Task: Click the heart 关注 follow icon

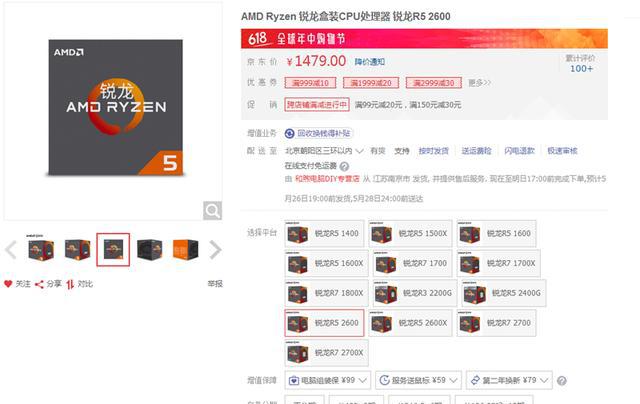Action: (x=8, y=284)
